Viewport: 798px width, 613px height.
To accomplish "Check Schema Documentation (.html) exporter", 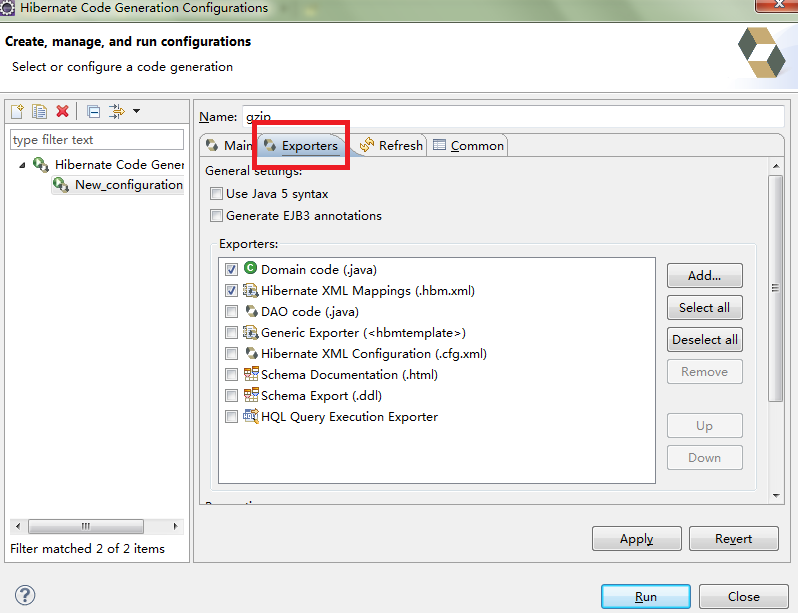I will tap(231, 375).
